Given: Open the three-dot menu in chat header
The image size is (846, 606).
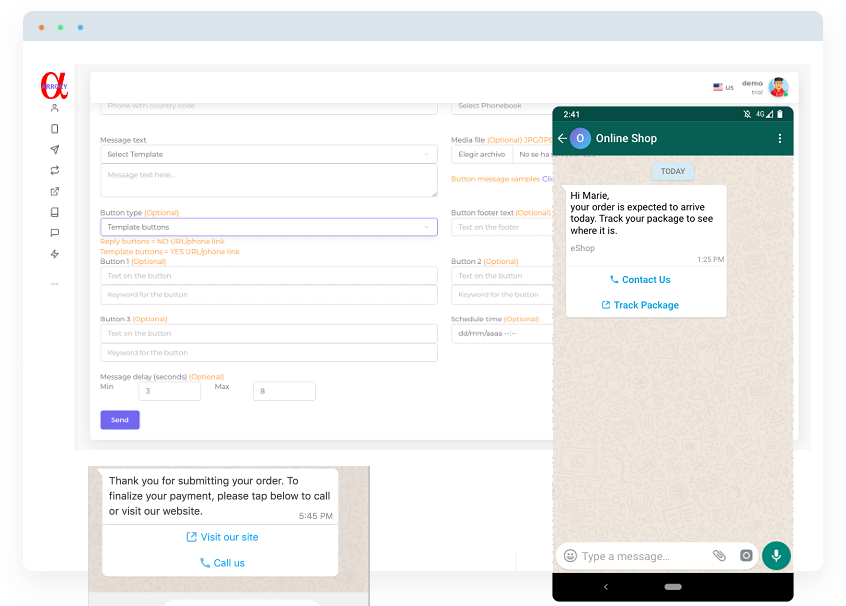Looking at the screenshot, I should [x=780, y=139].
